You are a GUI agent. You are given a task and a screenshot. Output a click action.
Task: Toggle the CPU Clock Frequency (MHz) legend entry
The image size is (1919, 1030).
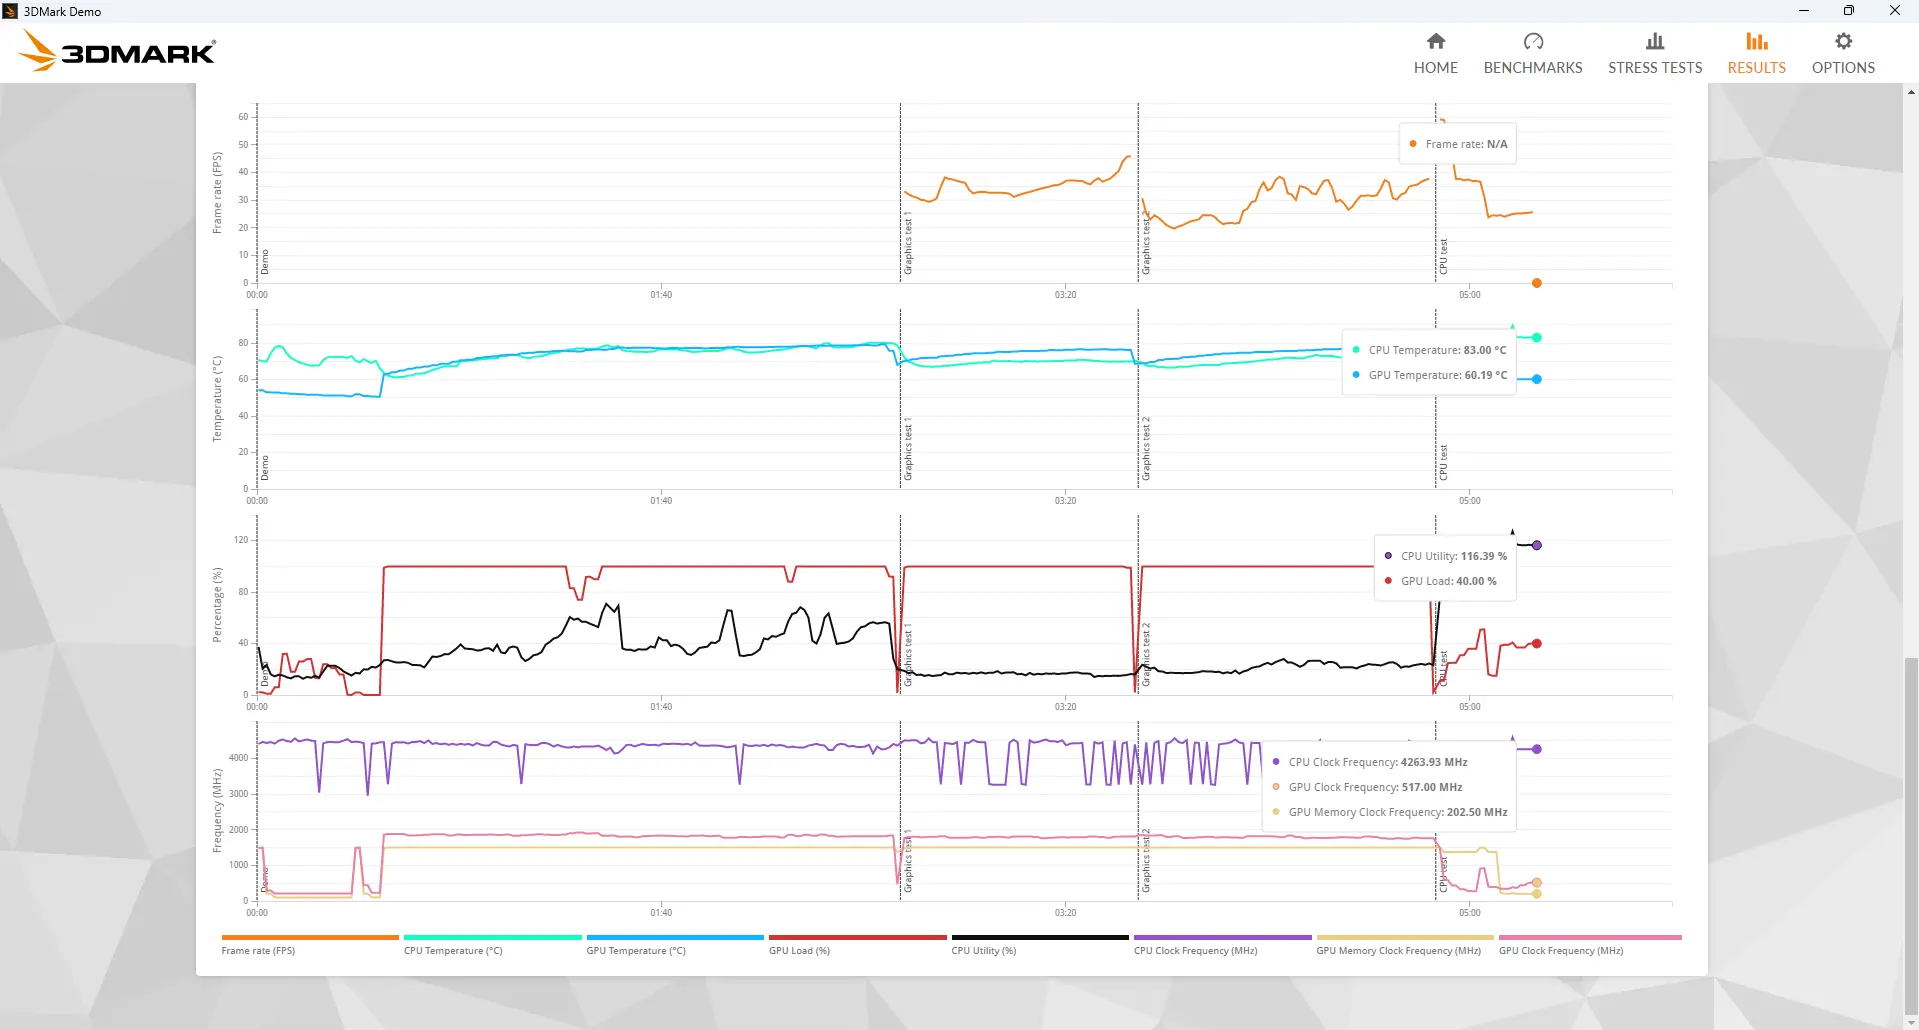(x=1222, y=945)
